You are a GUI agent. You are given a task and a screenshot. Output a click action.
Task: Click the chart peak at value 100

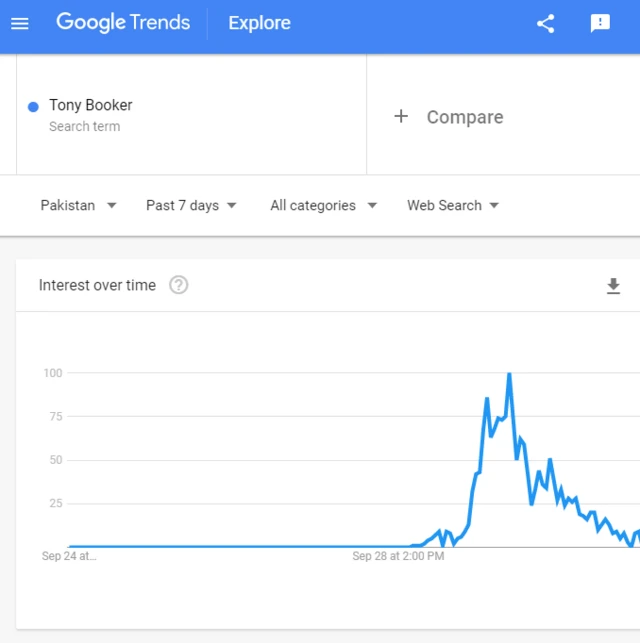pos(509,375)
